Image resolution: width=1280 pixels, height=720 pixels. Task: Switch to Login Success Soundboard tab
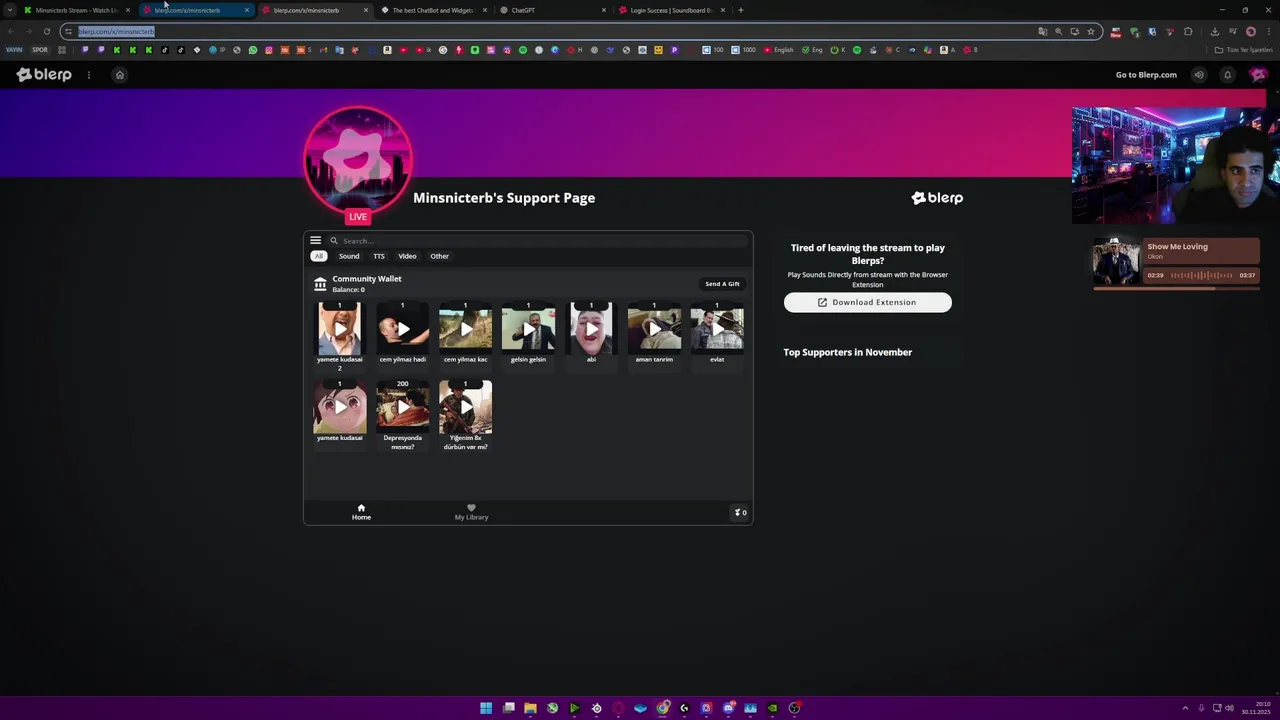(x=670, y=10)
